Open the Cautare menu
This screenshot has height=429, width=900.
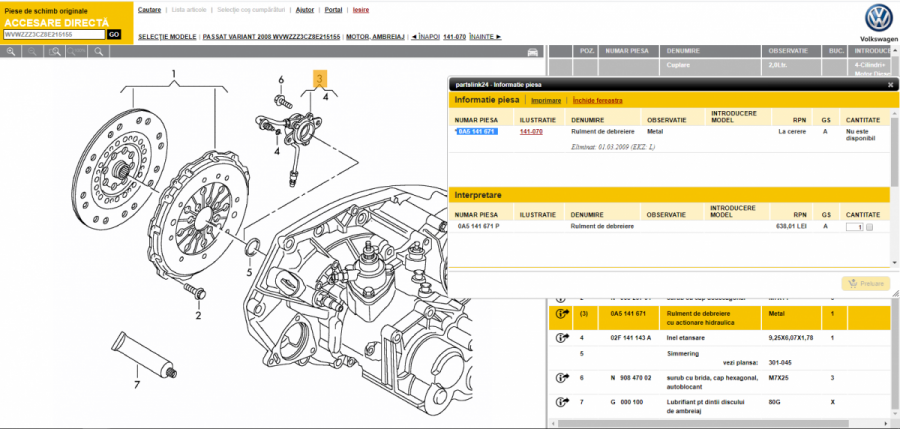[x=149, y=9]
